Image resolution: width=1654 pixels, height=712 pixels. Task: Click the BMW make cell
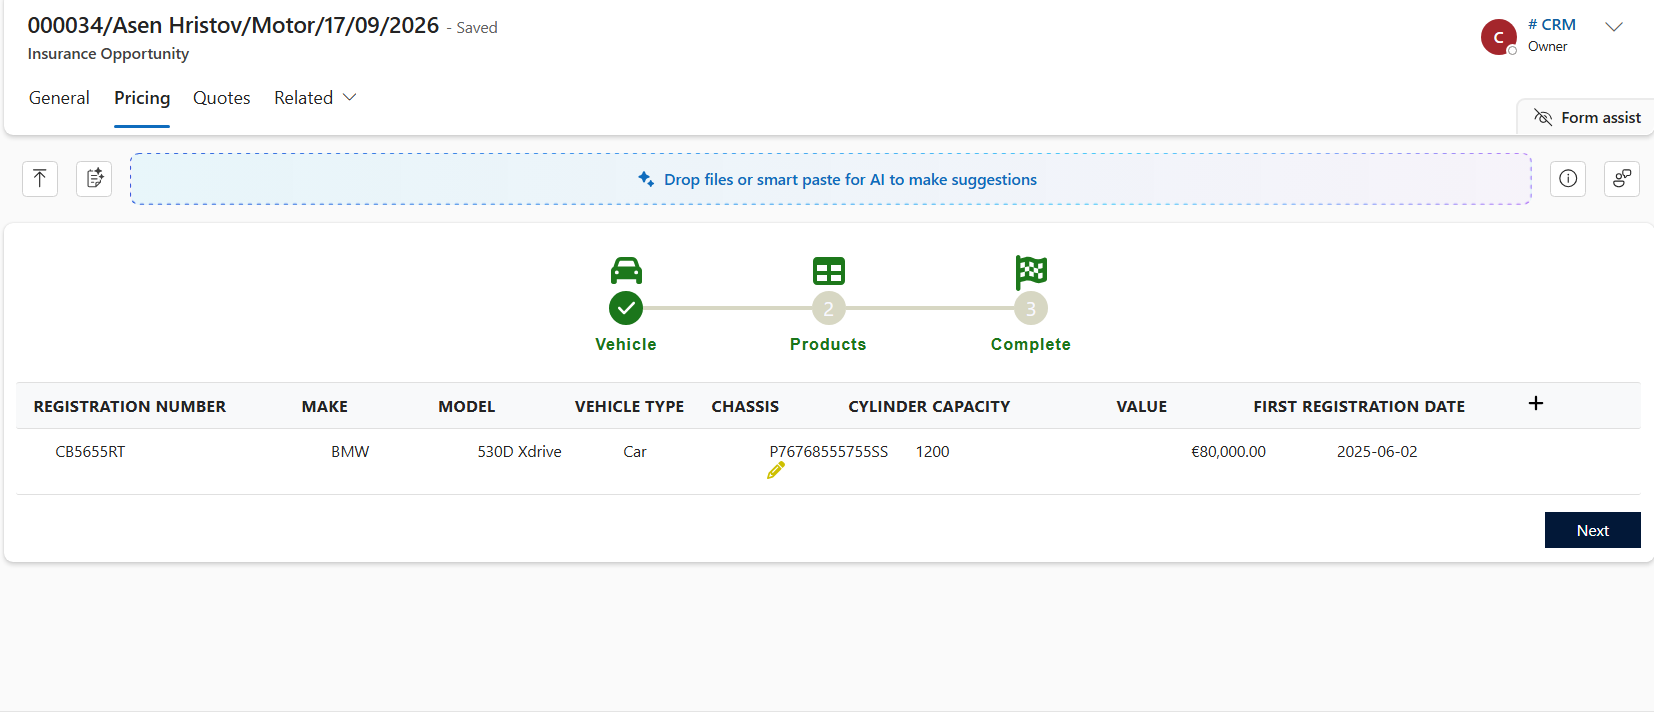pyautogui.click(x=350, y=452)
